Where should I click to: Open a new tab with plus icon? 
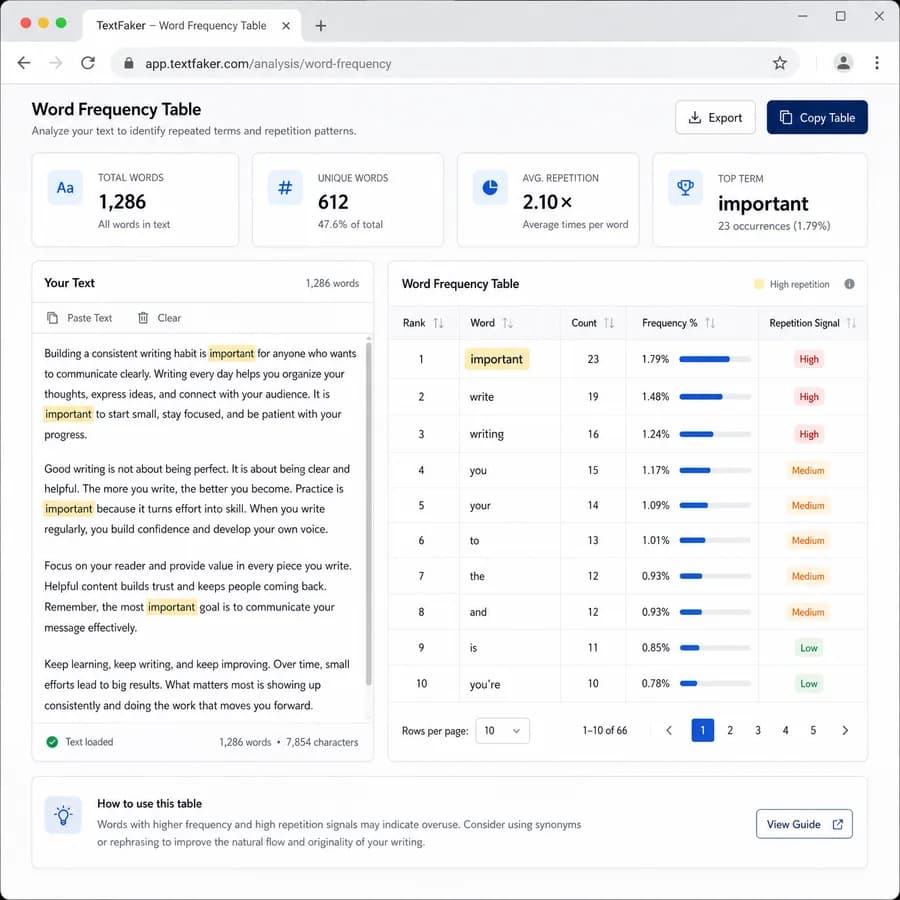321,26
